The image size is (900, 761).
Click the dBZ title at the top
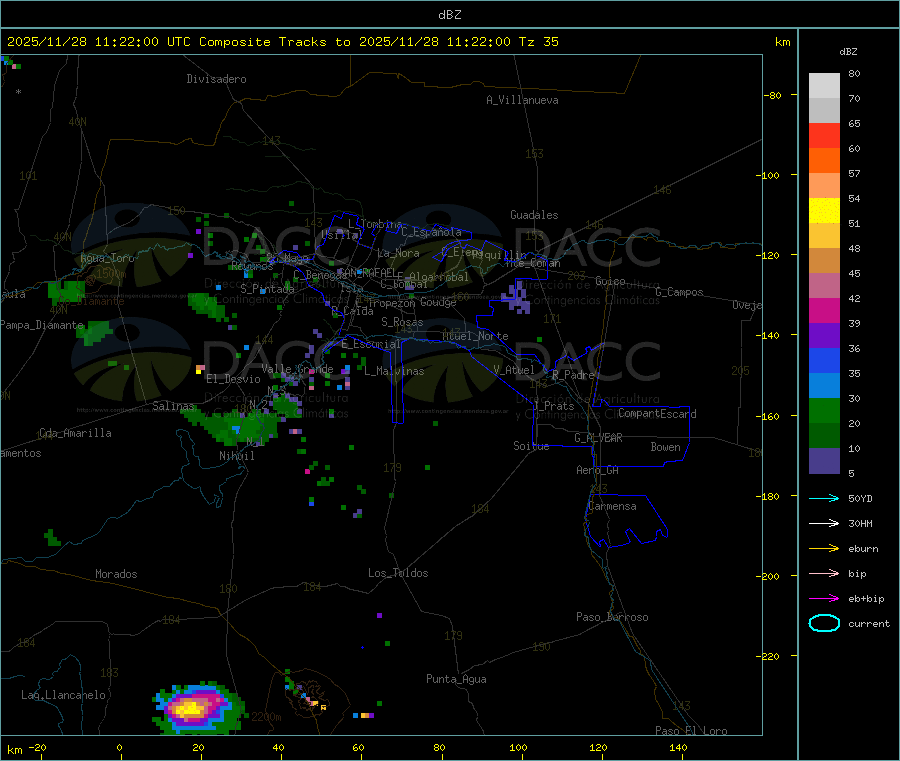pyautogui.click(x=449, y=15)
